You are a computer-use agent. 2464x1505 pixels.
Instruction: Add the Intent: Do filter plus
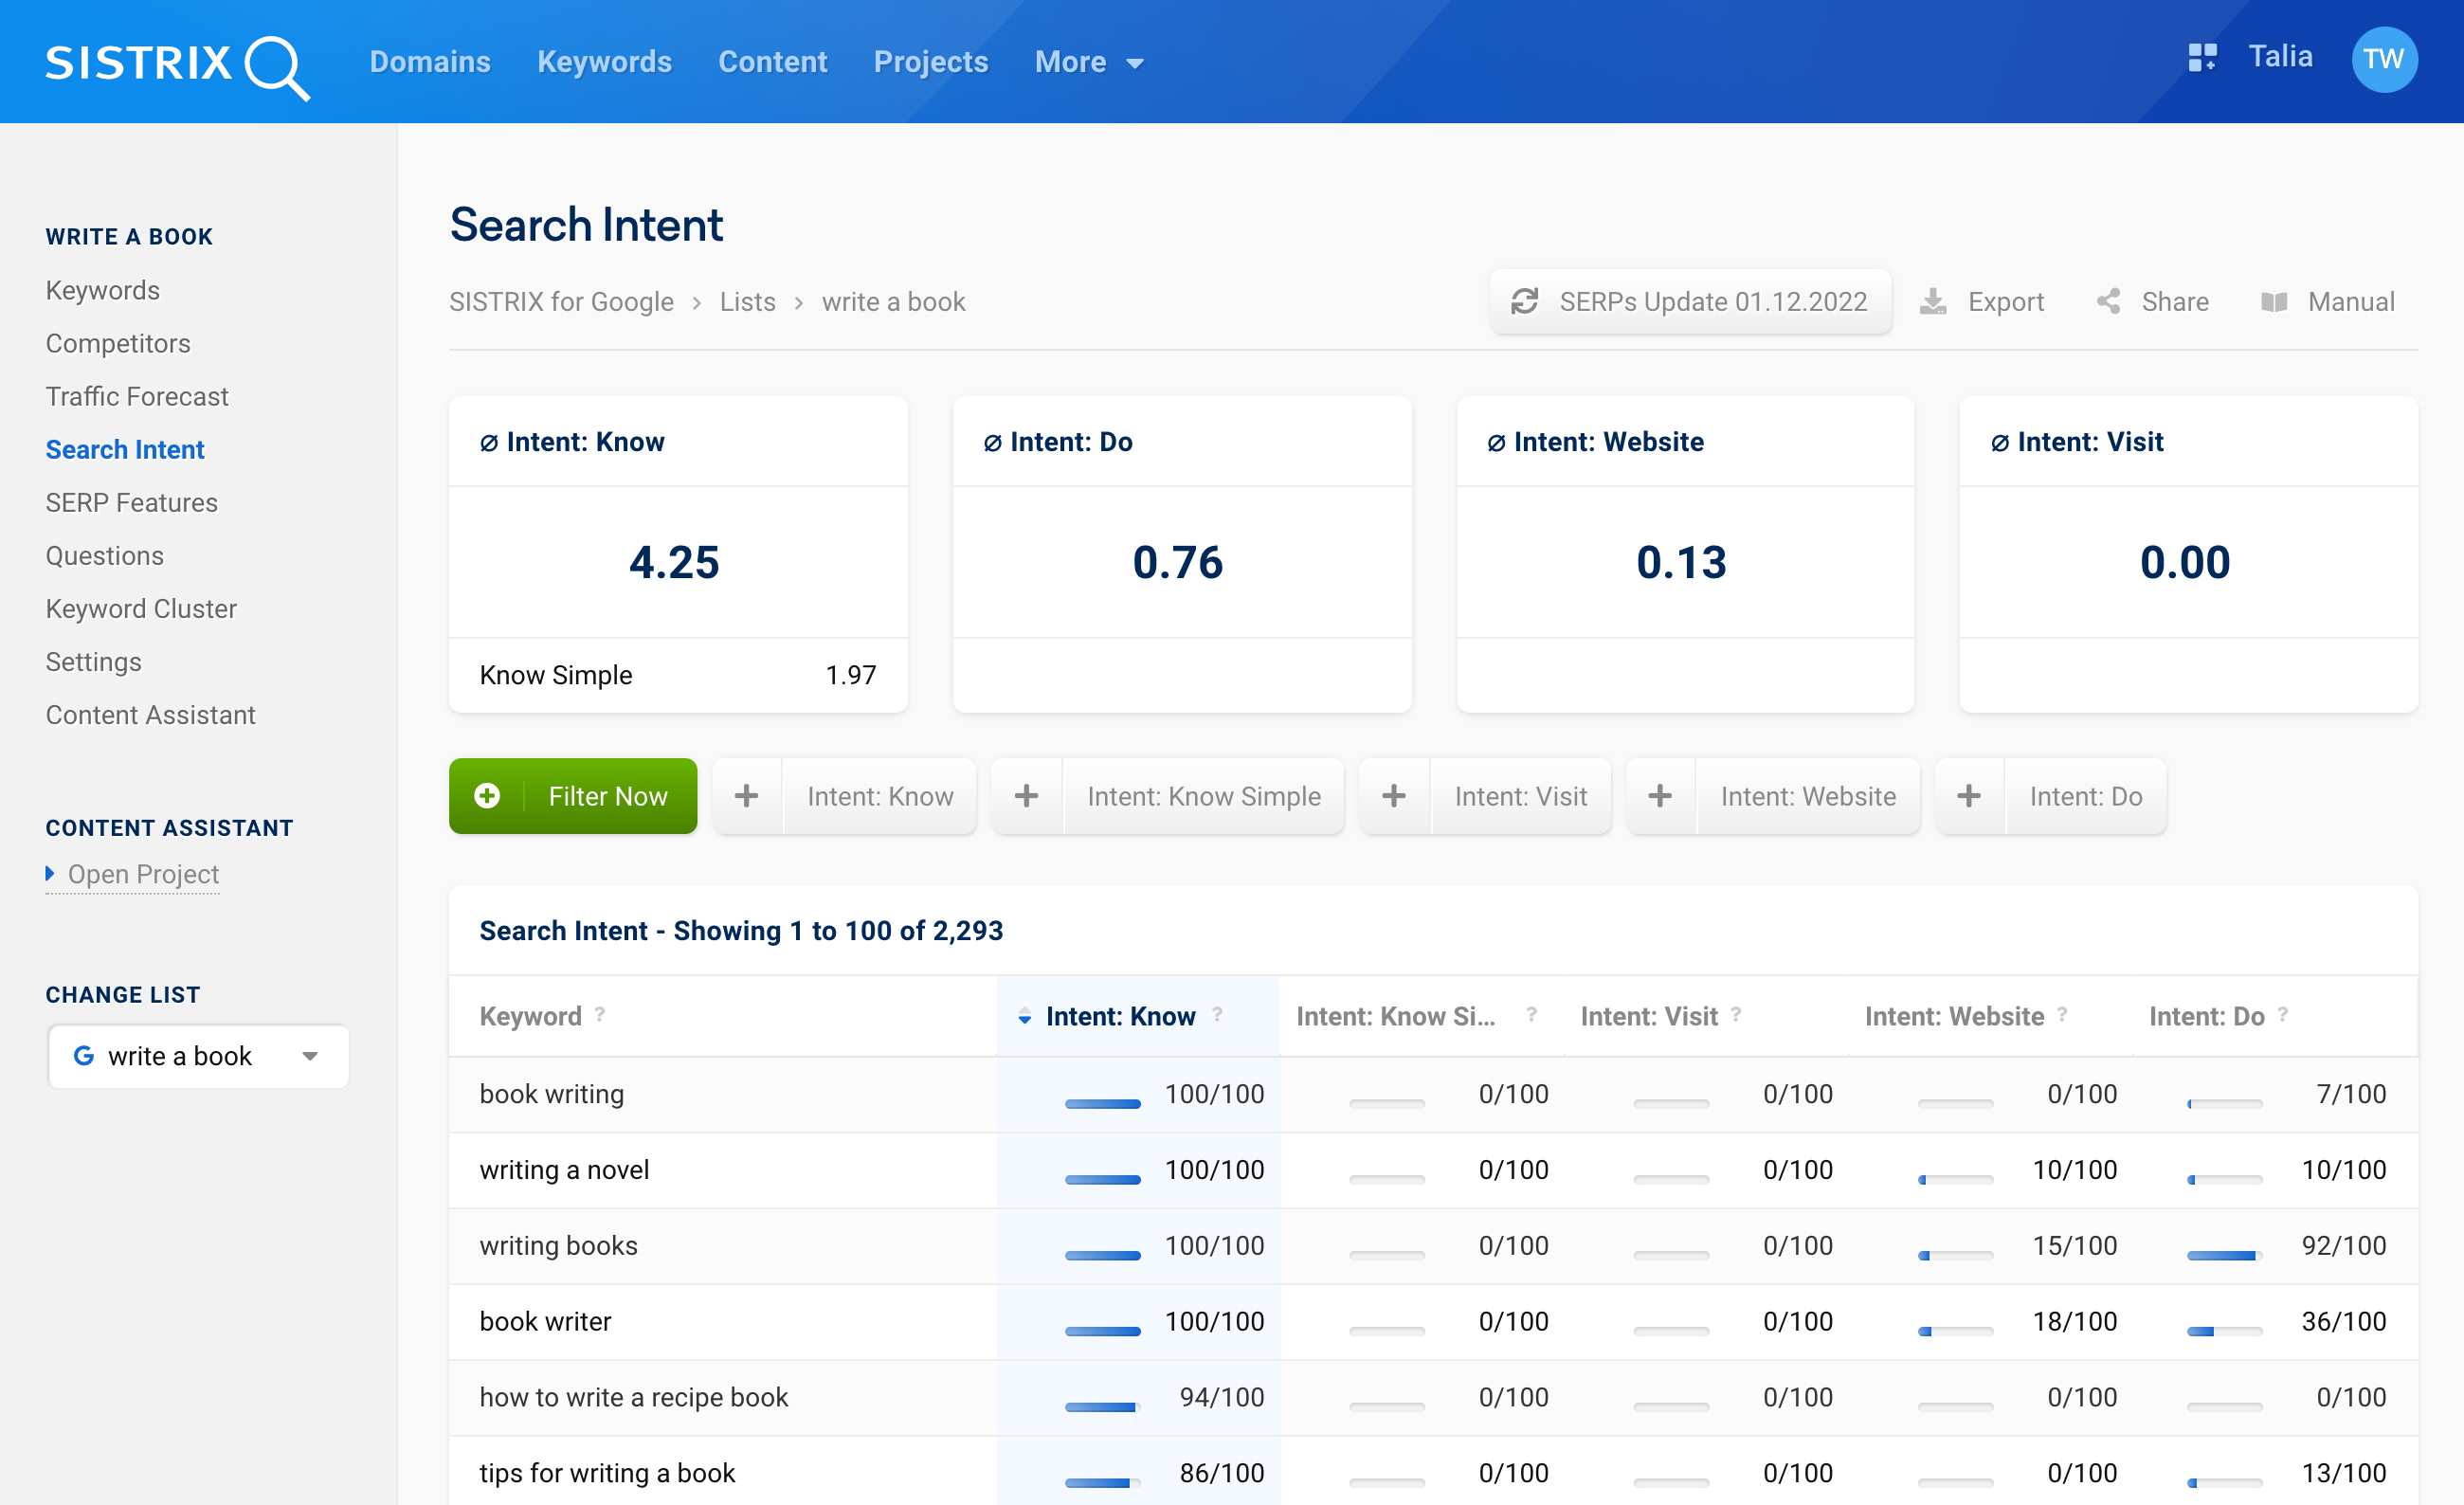coord(1969,796)
